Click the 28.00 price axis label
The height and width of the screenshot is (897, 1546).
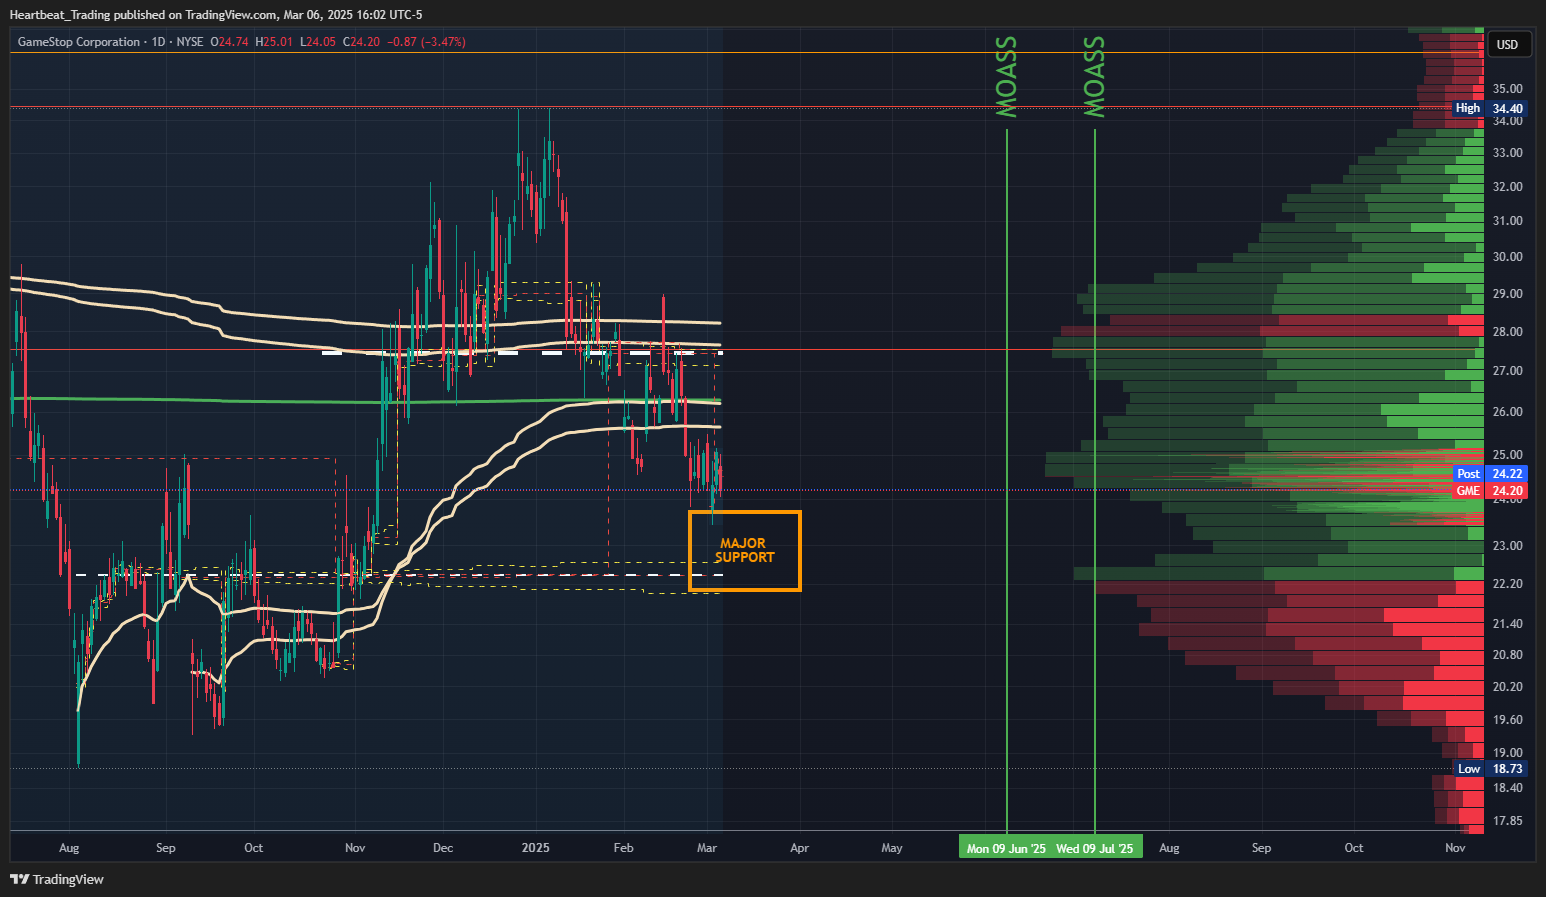click(x=1507, y=332)
